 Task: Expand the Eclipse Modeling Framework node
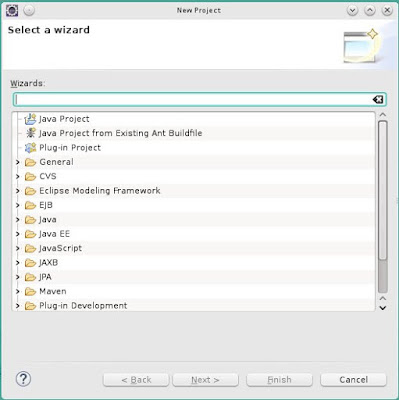click(18, 191)
